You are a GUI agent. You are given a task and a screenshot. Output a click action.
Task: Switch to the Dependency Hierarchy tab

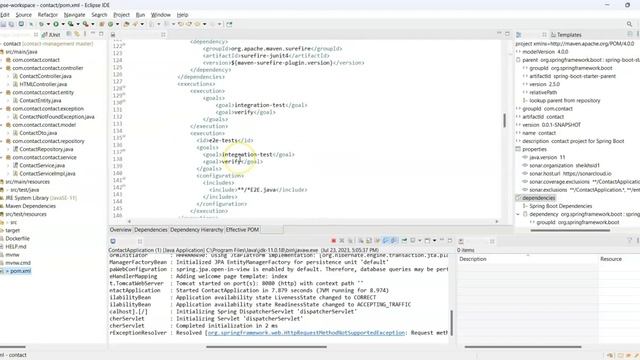[196, 230]
